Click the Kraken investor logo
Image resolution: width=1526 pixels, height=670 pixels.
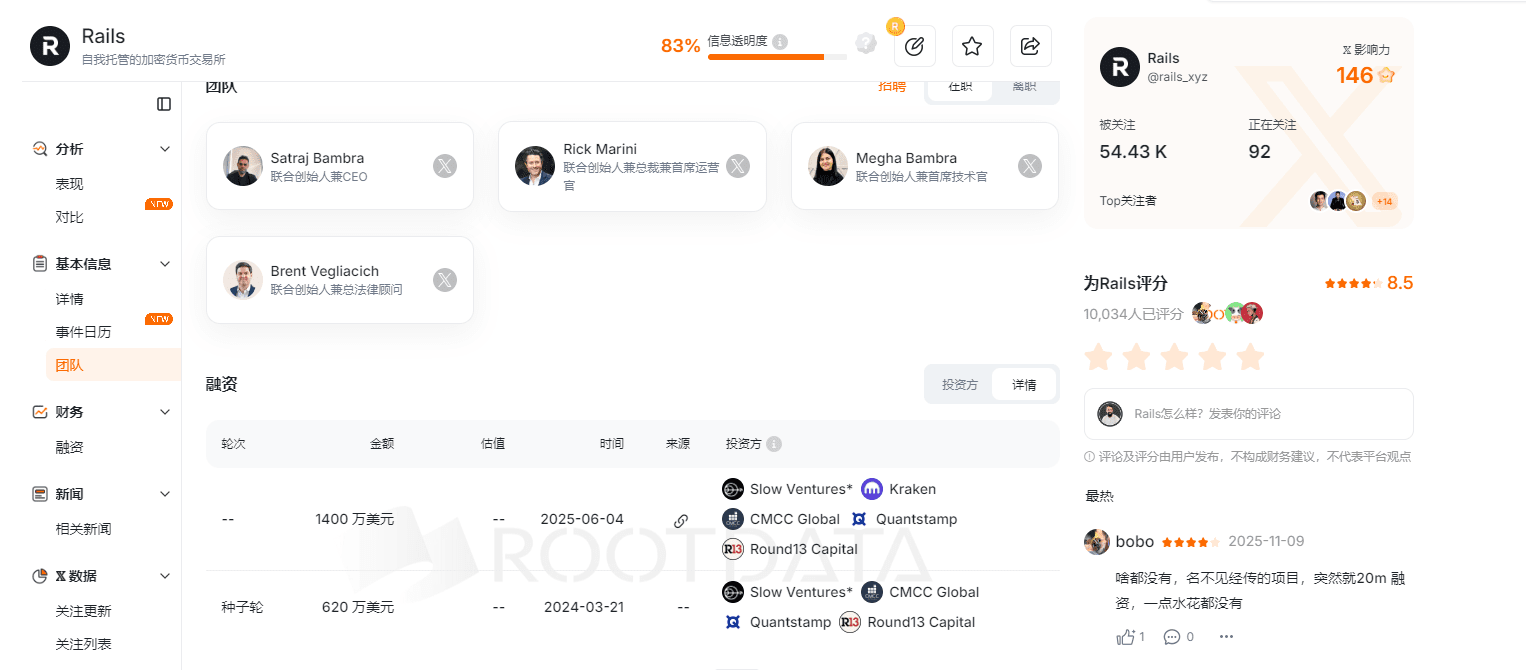click(872, 489)
